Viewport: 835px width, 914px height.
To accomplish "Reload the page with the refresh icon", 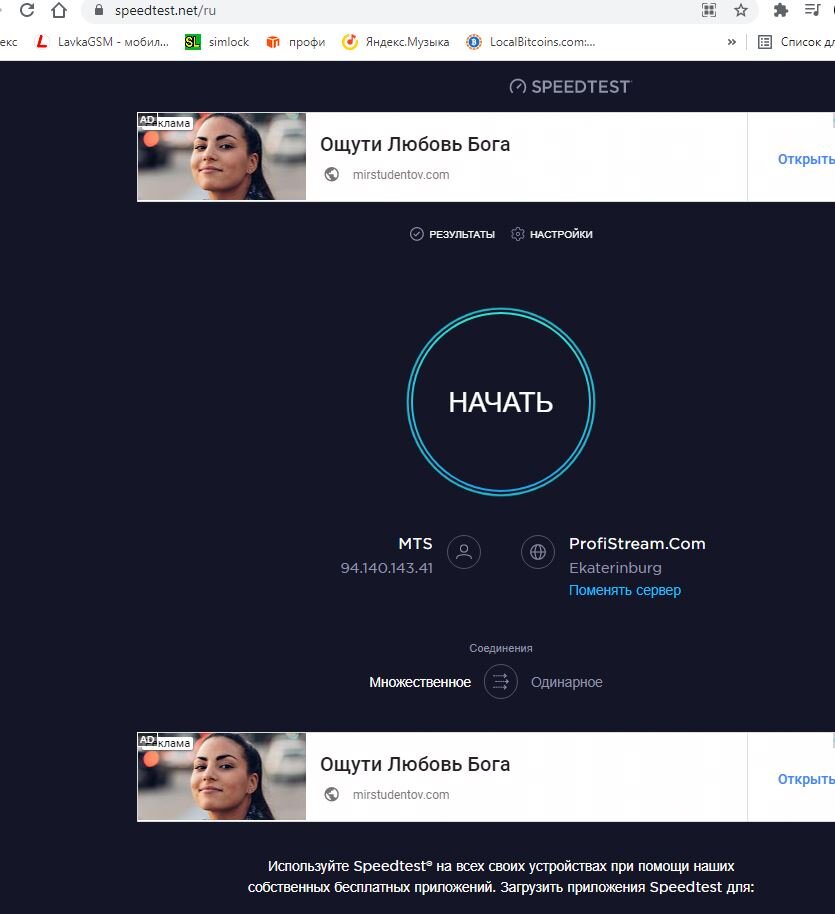I will pyautogui.click(x=27, y=10).
